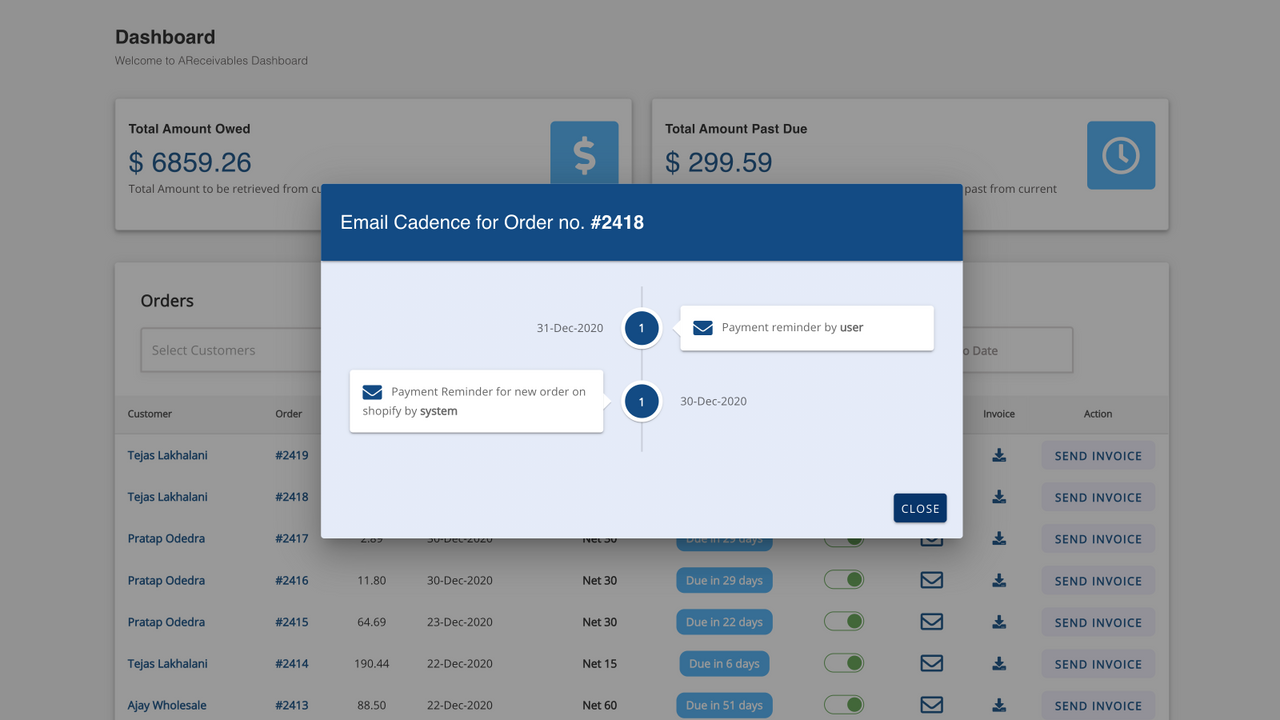1280x720 pixels.
Task: Toggle the reminder switch for order #2416
Action: [844, 580]
